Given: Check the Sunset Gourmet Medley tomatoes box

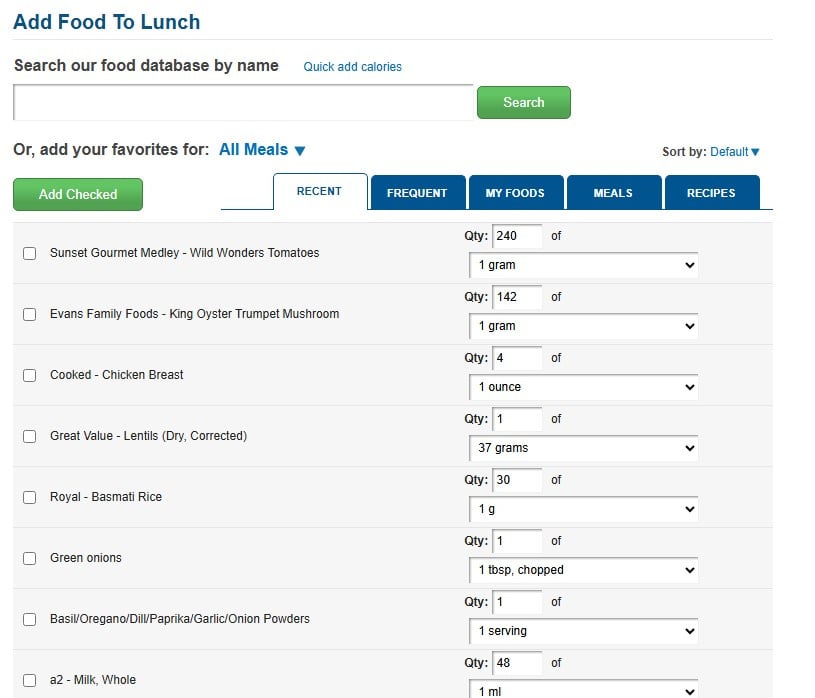Looking at the screenshot, I should point(30,253).
